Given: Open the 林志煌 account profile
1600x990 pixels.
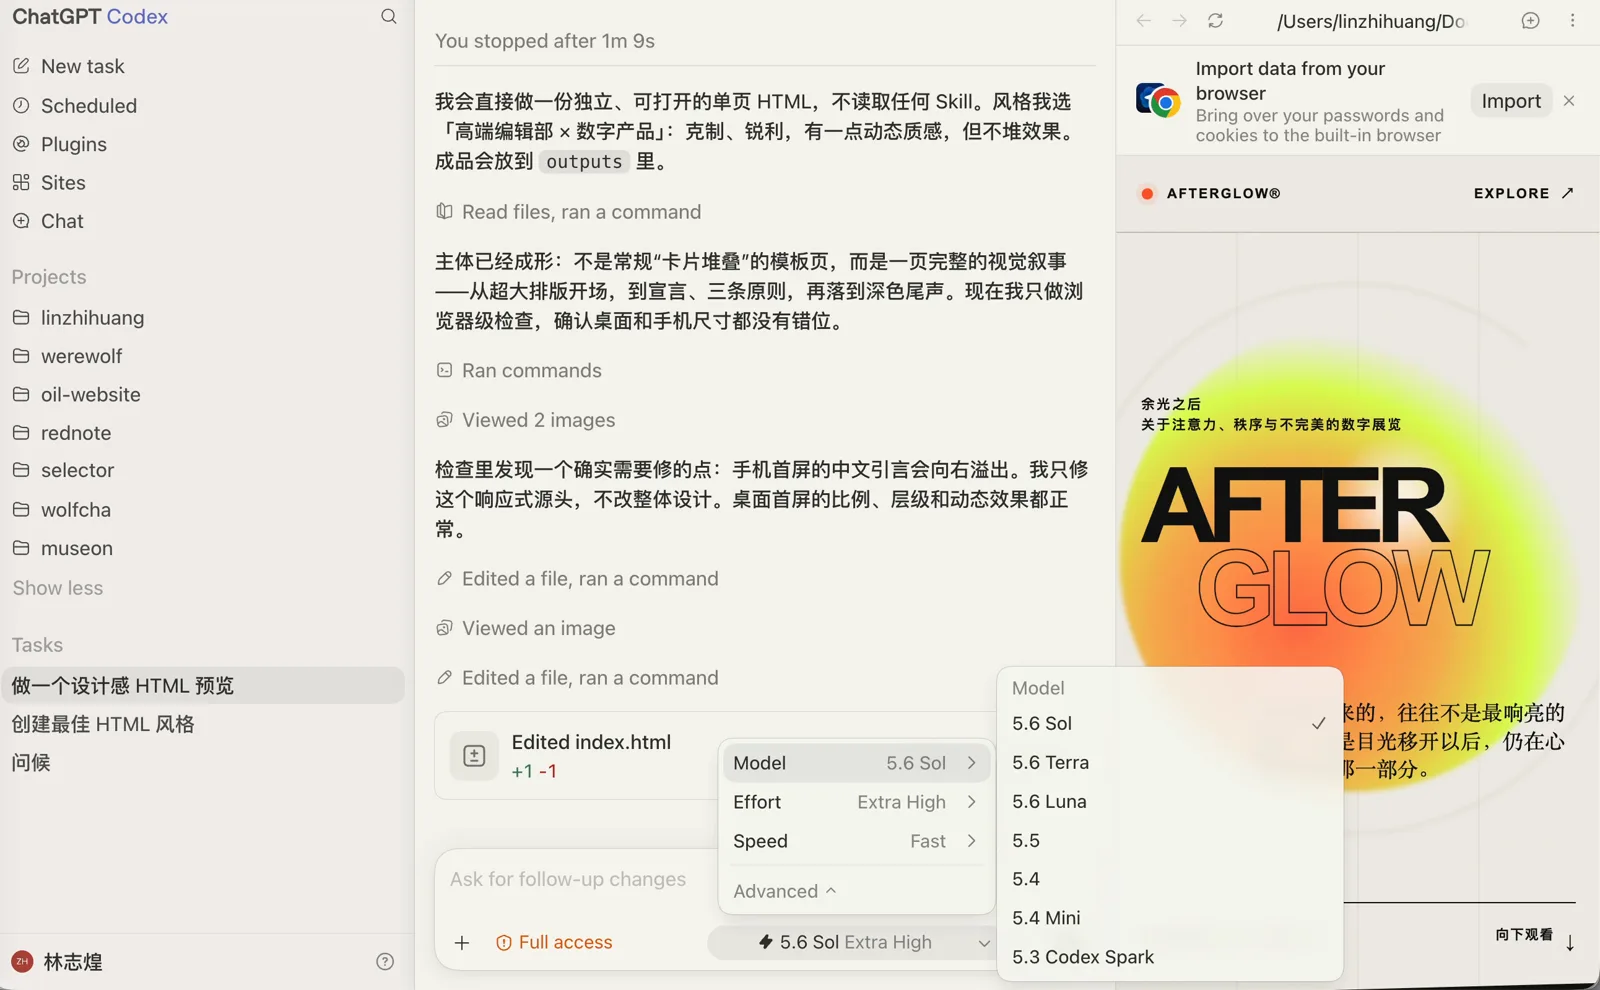Looking at the screenshot, I should click(x=58, y=962).
